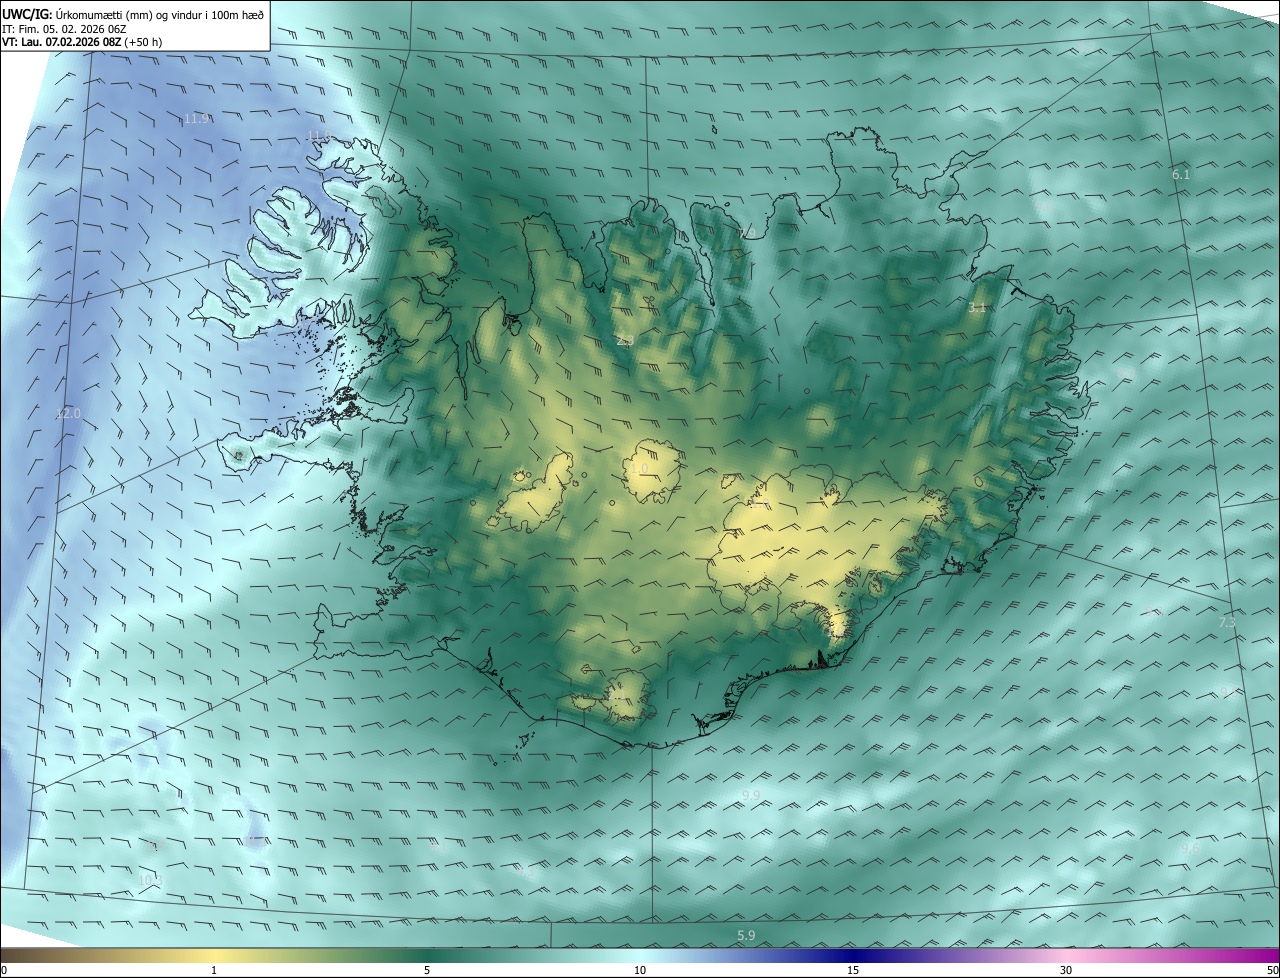Click the '30' tick on the color scale
1280x978 pixels.
[x=1066, y=971]
